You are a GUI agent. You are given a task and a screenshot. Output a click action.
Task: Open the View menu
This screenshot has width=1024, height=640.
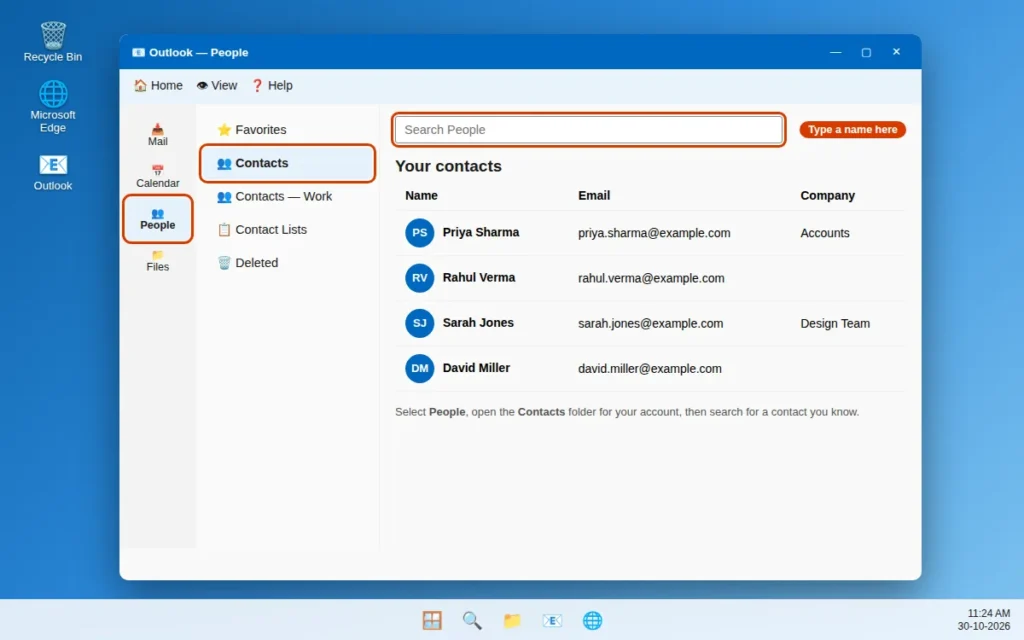point(217,86)
